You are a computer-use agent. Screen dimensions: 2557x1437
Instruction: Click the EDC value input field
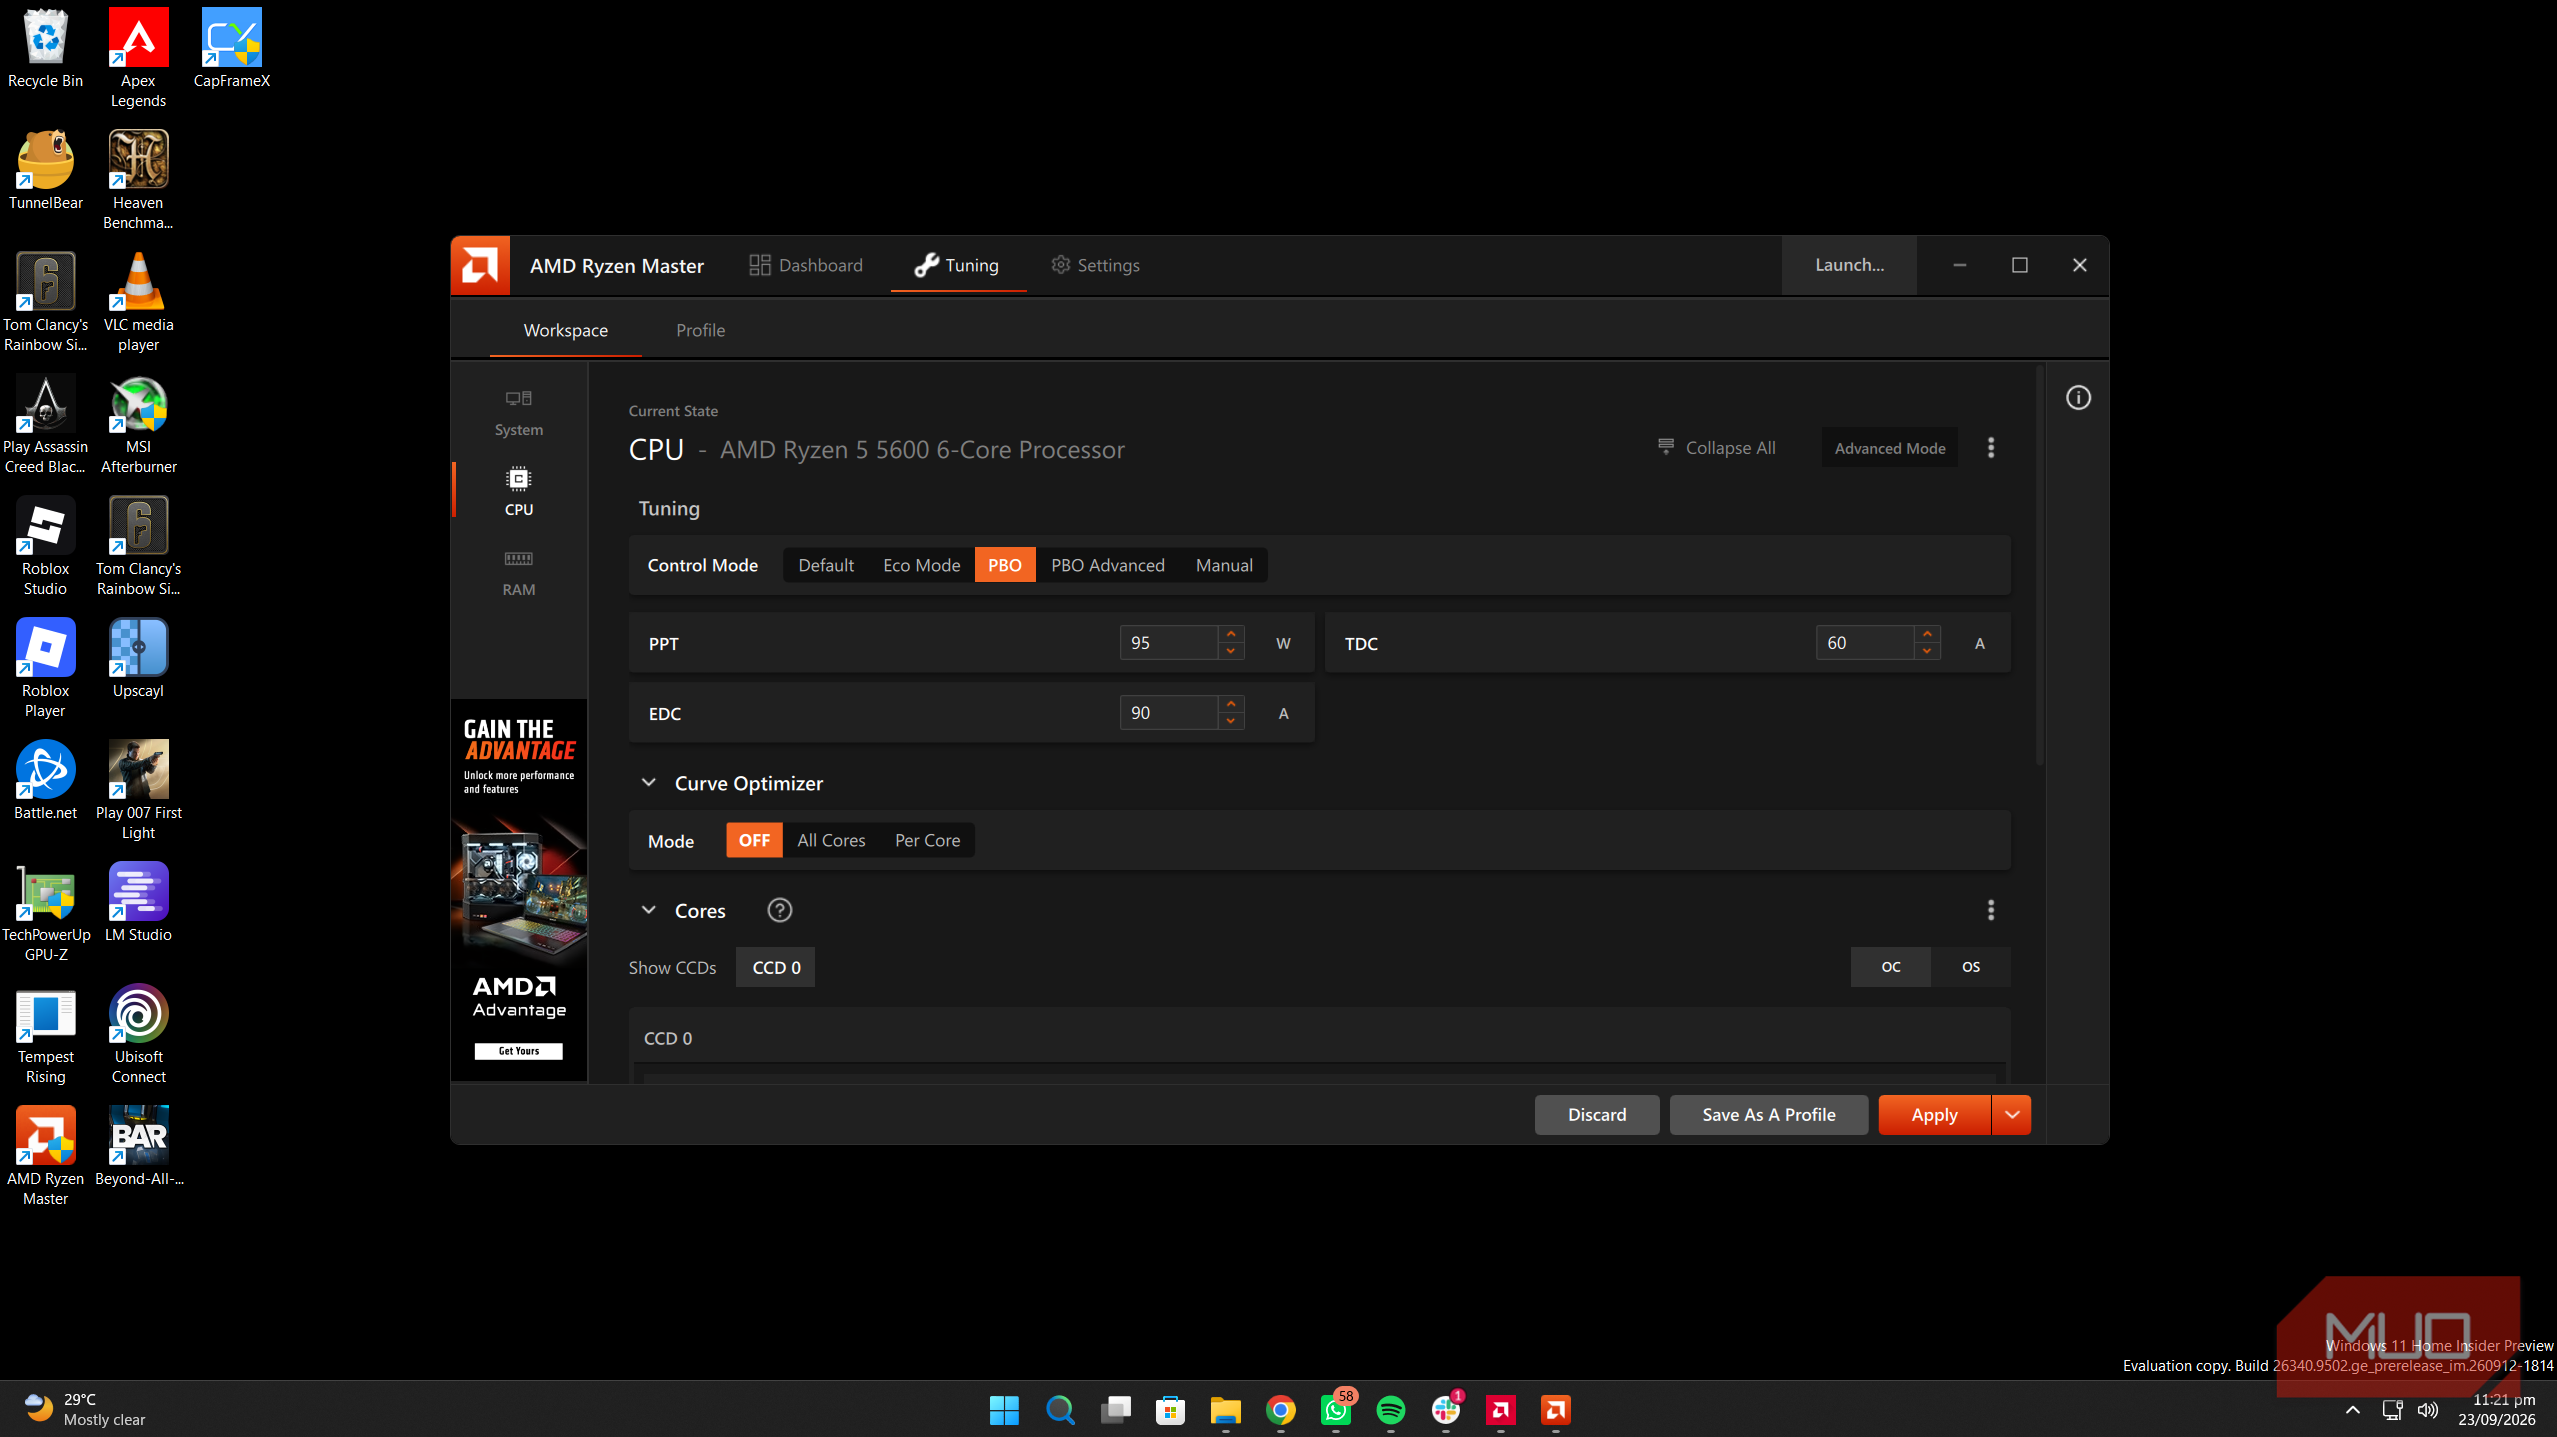(1168, 713)
